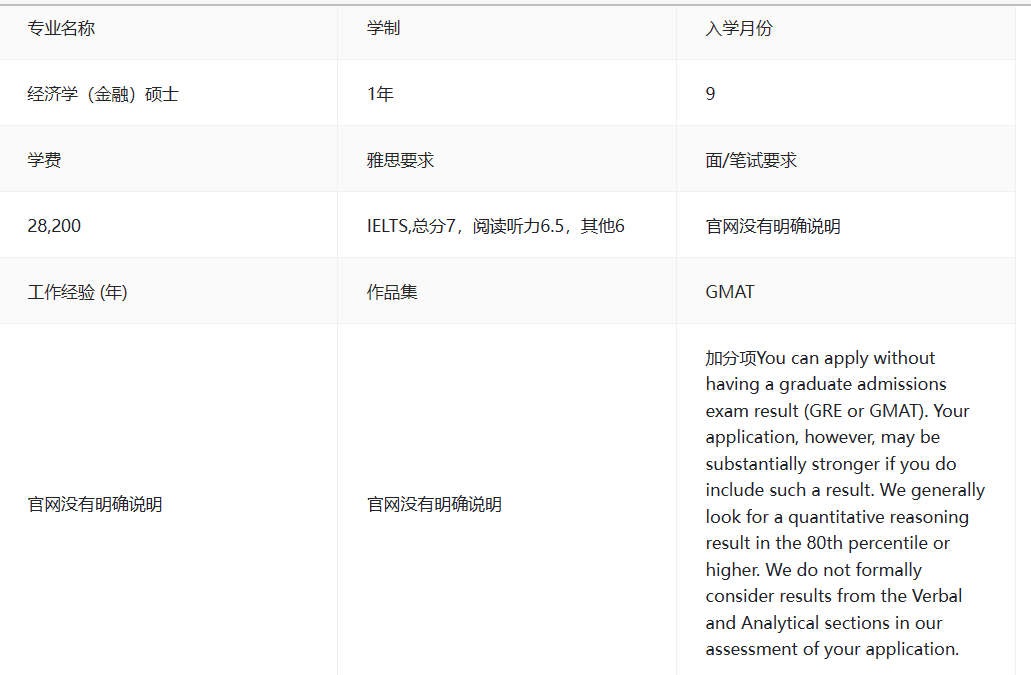Viewport: 1031px width, 675px height.
Task: Click the 面/笔试要求 header cell
Action: 751,160
